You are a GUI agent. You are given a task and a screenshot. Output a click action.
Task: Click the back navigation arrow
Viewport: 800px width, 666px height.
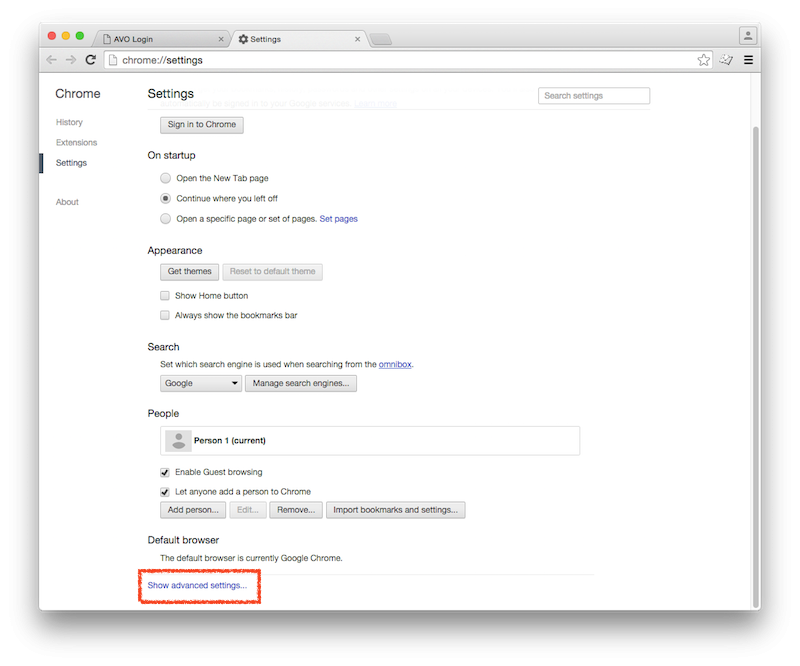(50, 59)
